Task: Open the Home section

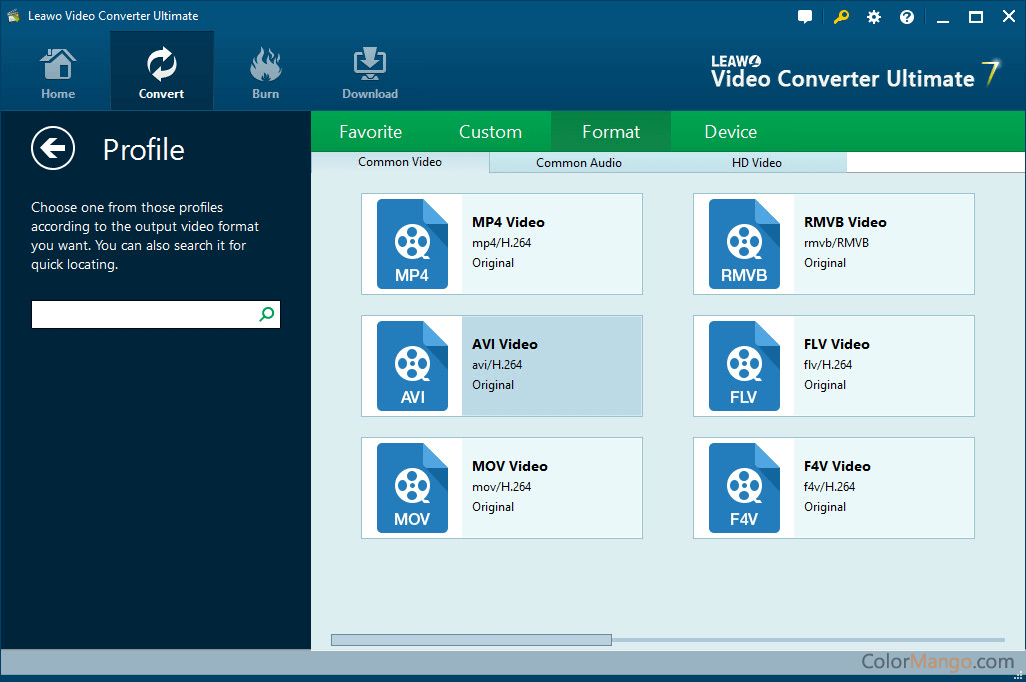Action: coord(58,74)
